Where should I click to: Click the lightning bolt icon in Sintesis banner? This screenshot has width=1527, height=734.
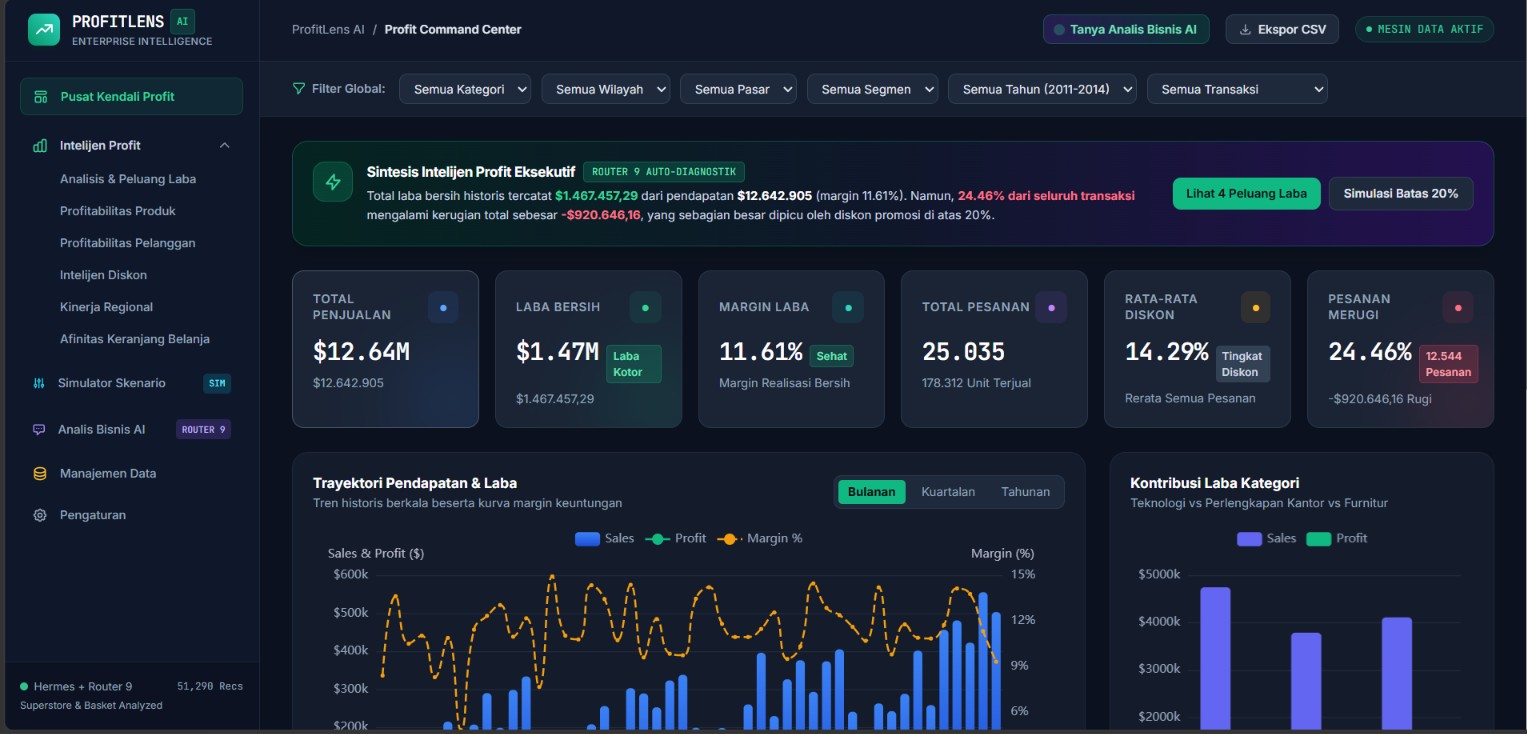[333, 182]
